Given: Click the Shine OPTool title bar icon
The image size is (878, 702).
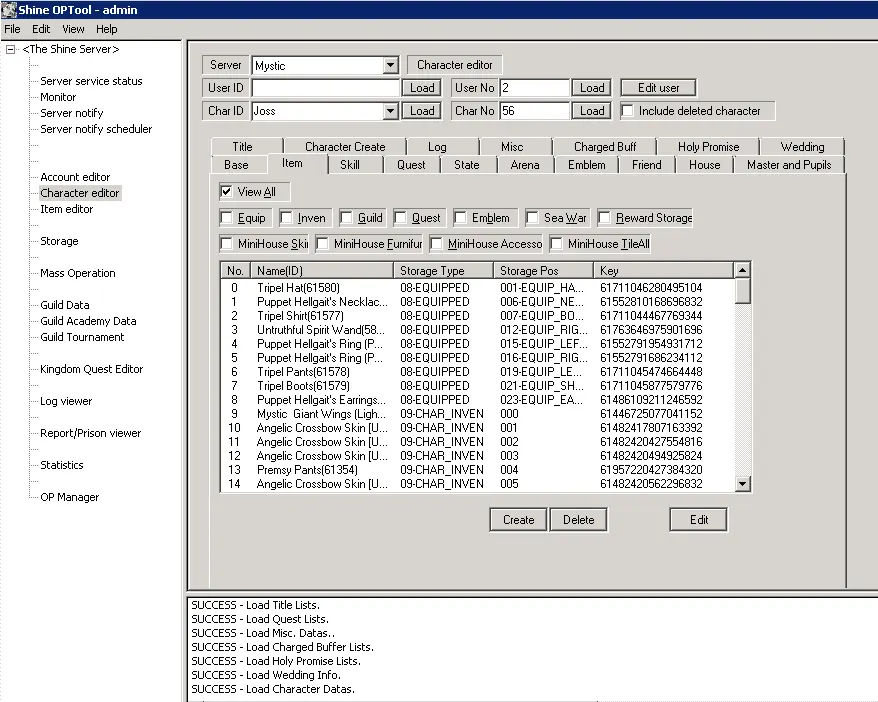Looking at the screenshot, I should [8, 10].
